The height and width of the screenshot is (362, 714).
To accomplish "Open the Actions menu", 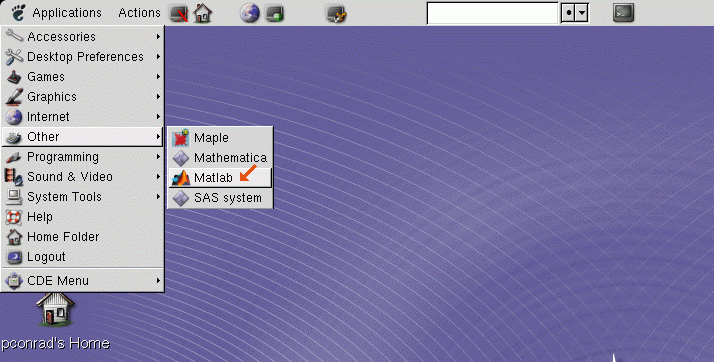I will 139,13.
